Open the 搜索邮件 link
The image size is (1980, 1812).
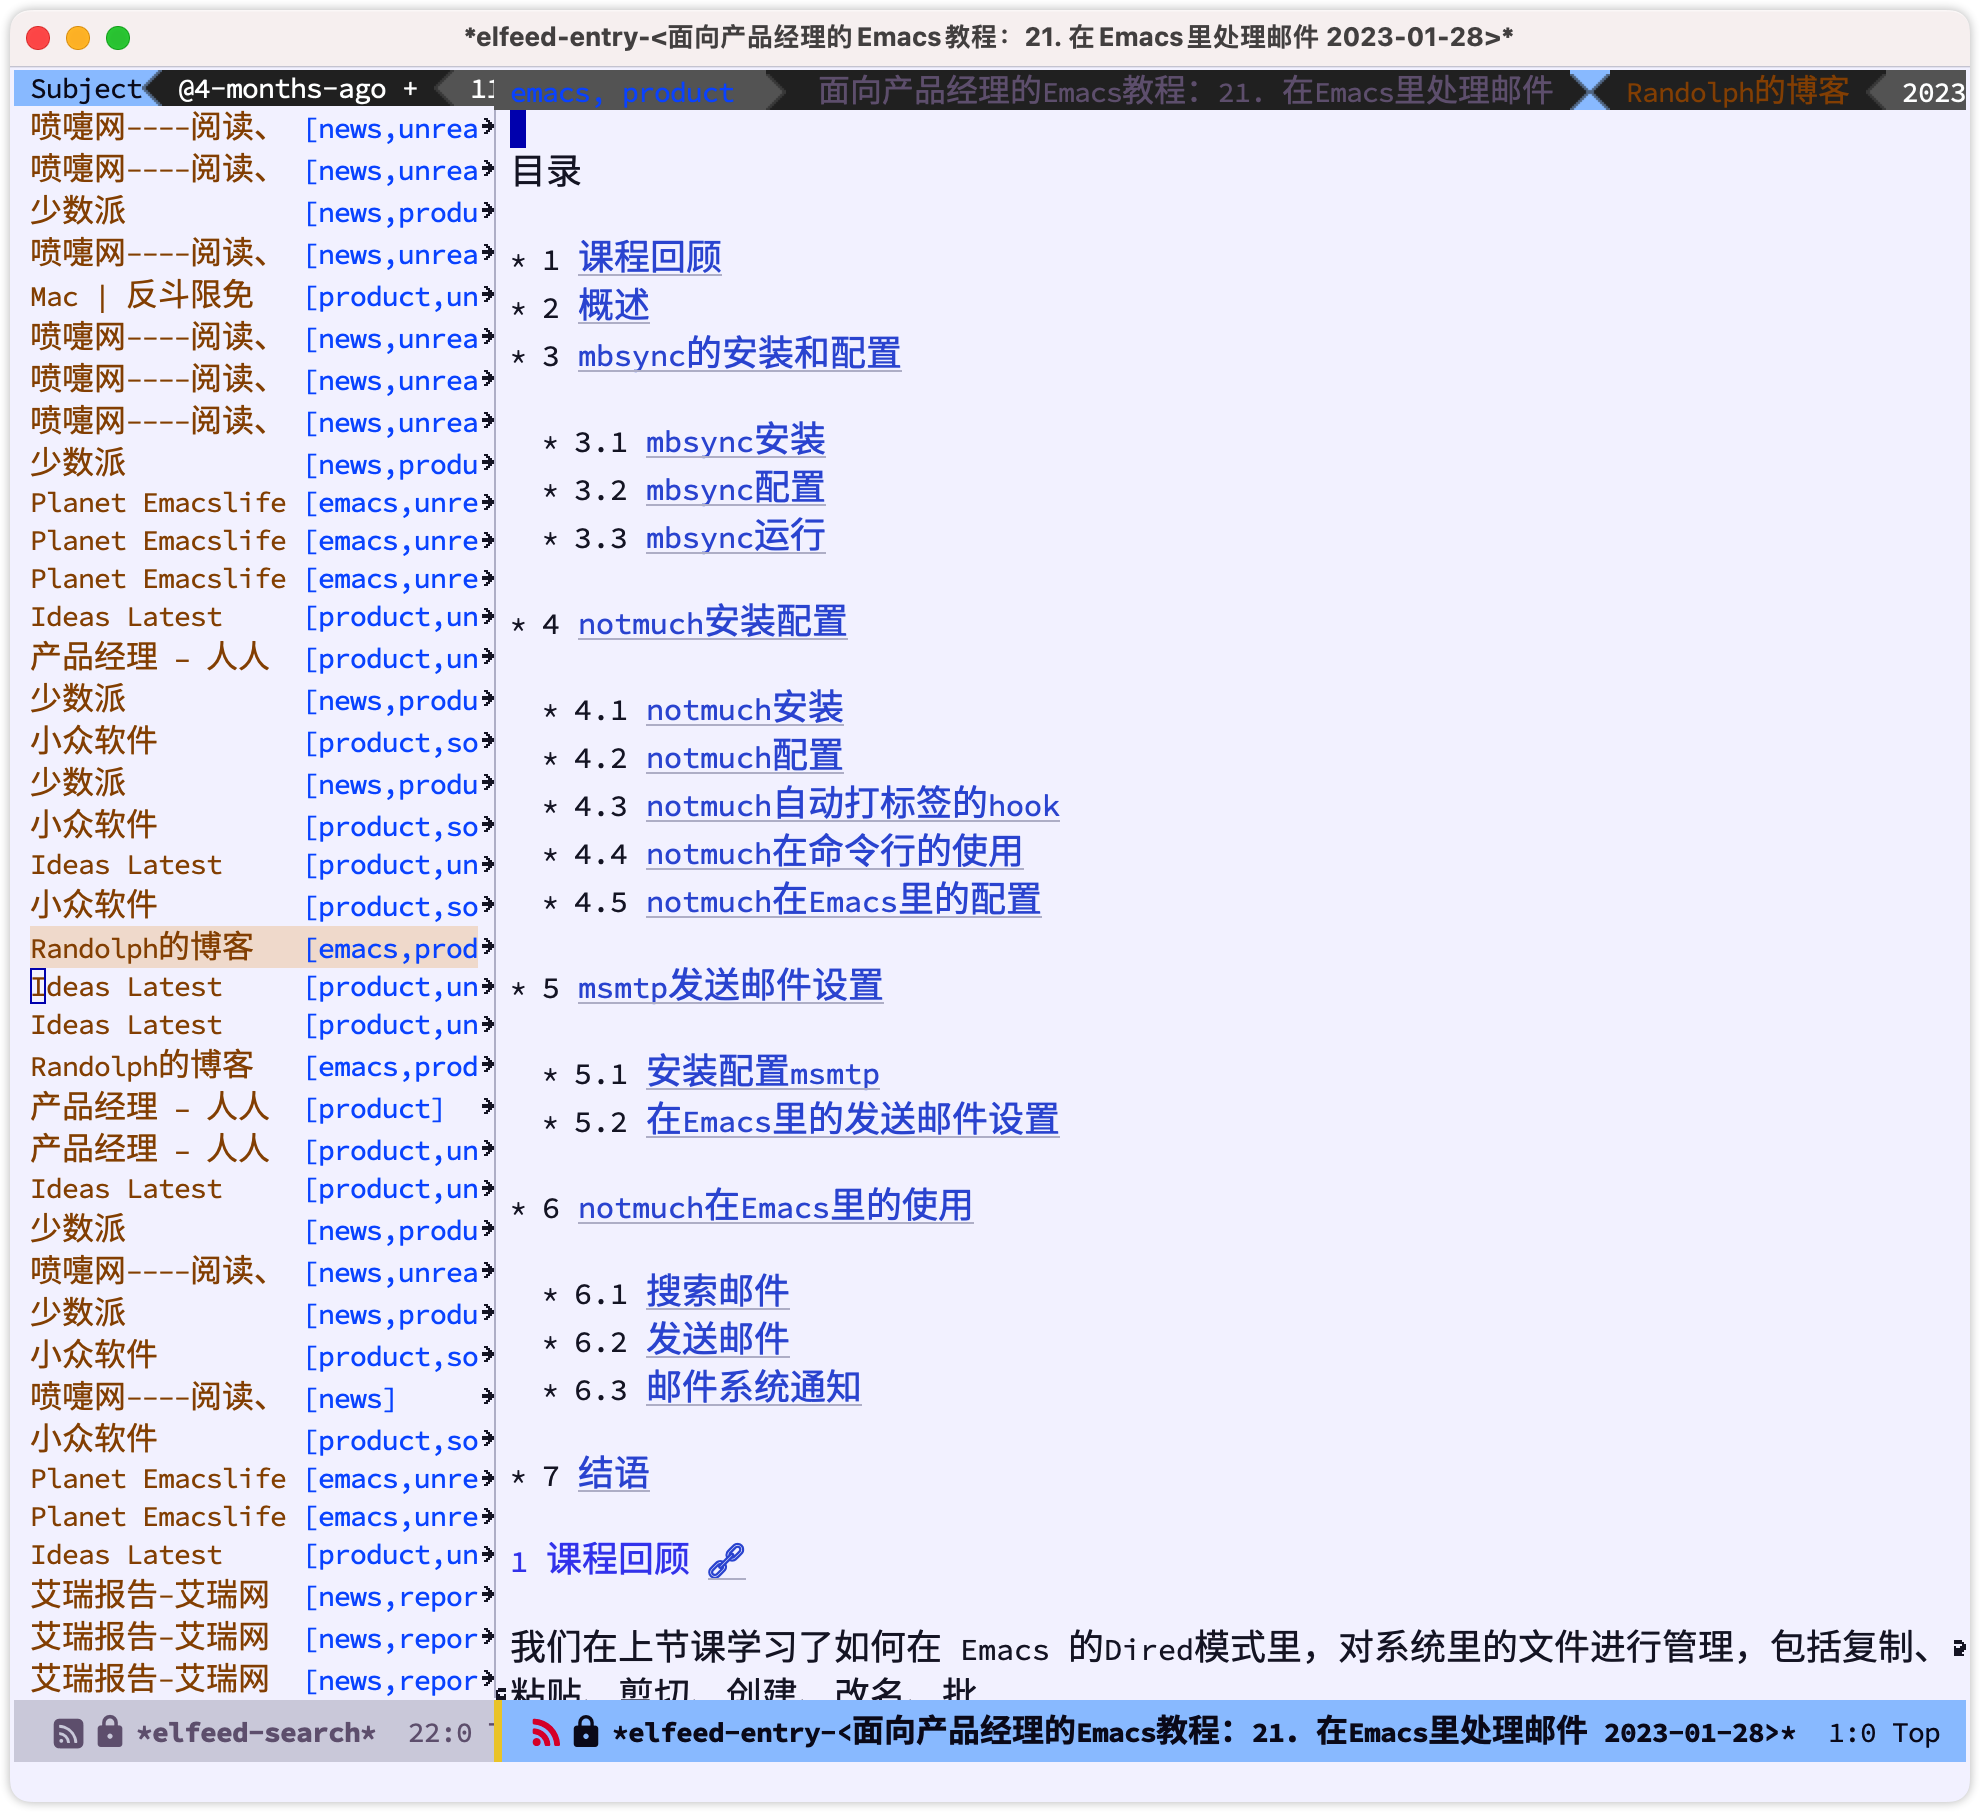point(717,1292)
